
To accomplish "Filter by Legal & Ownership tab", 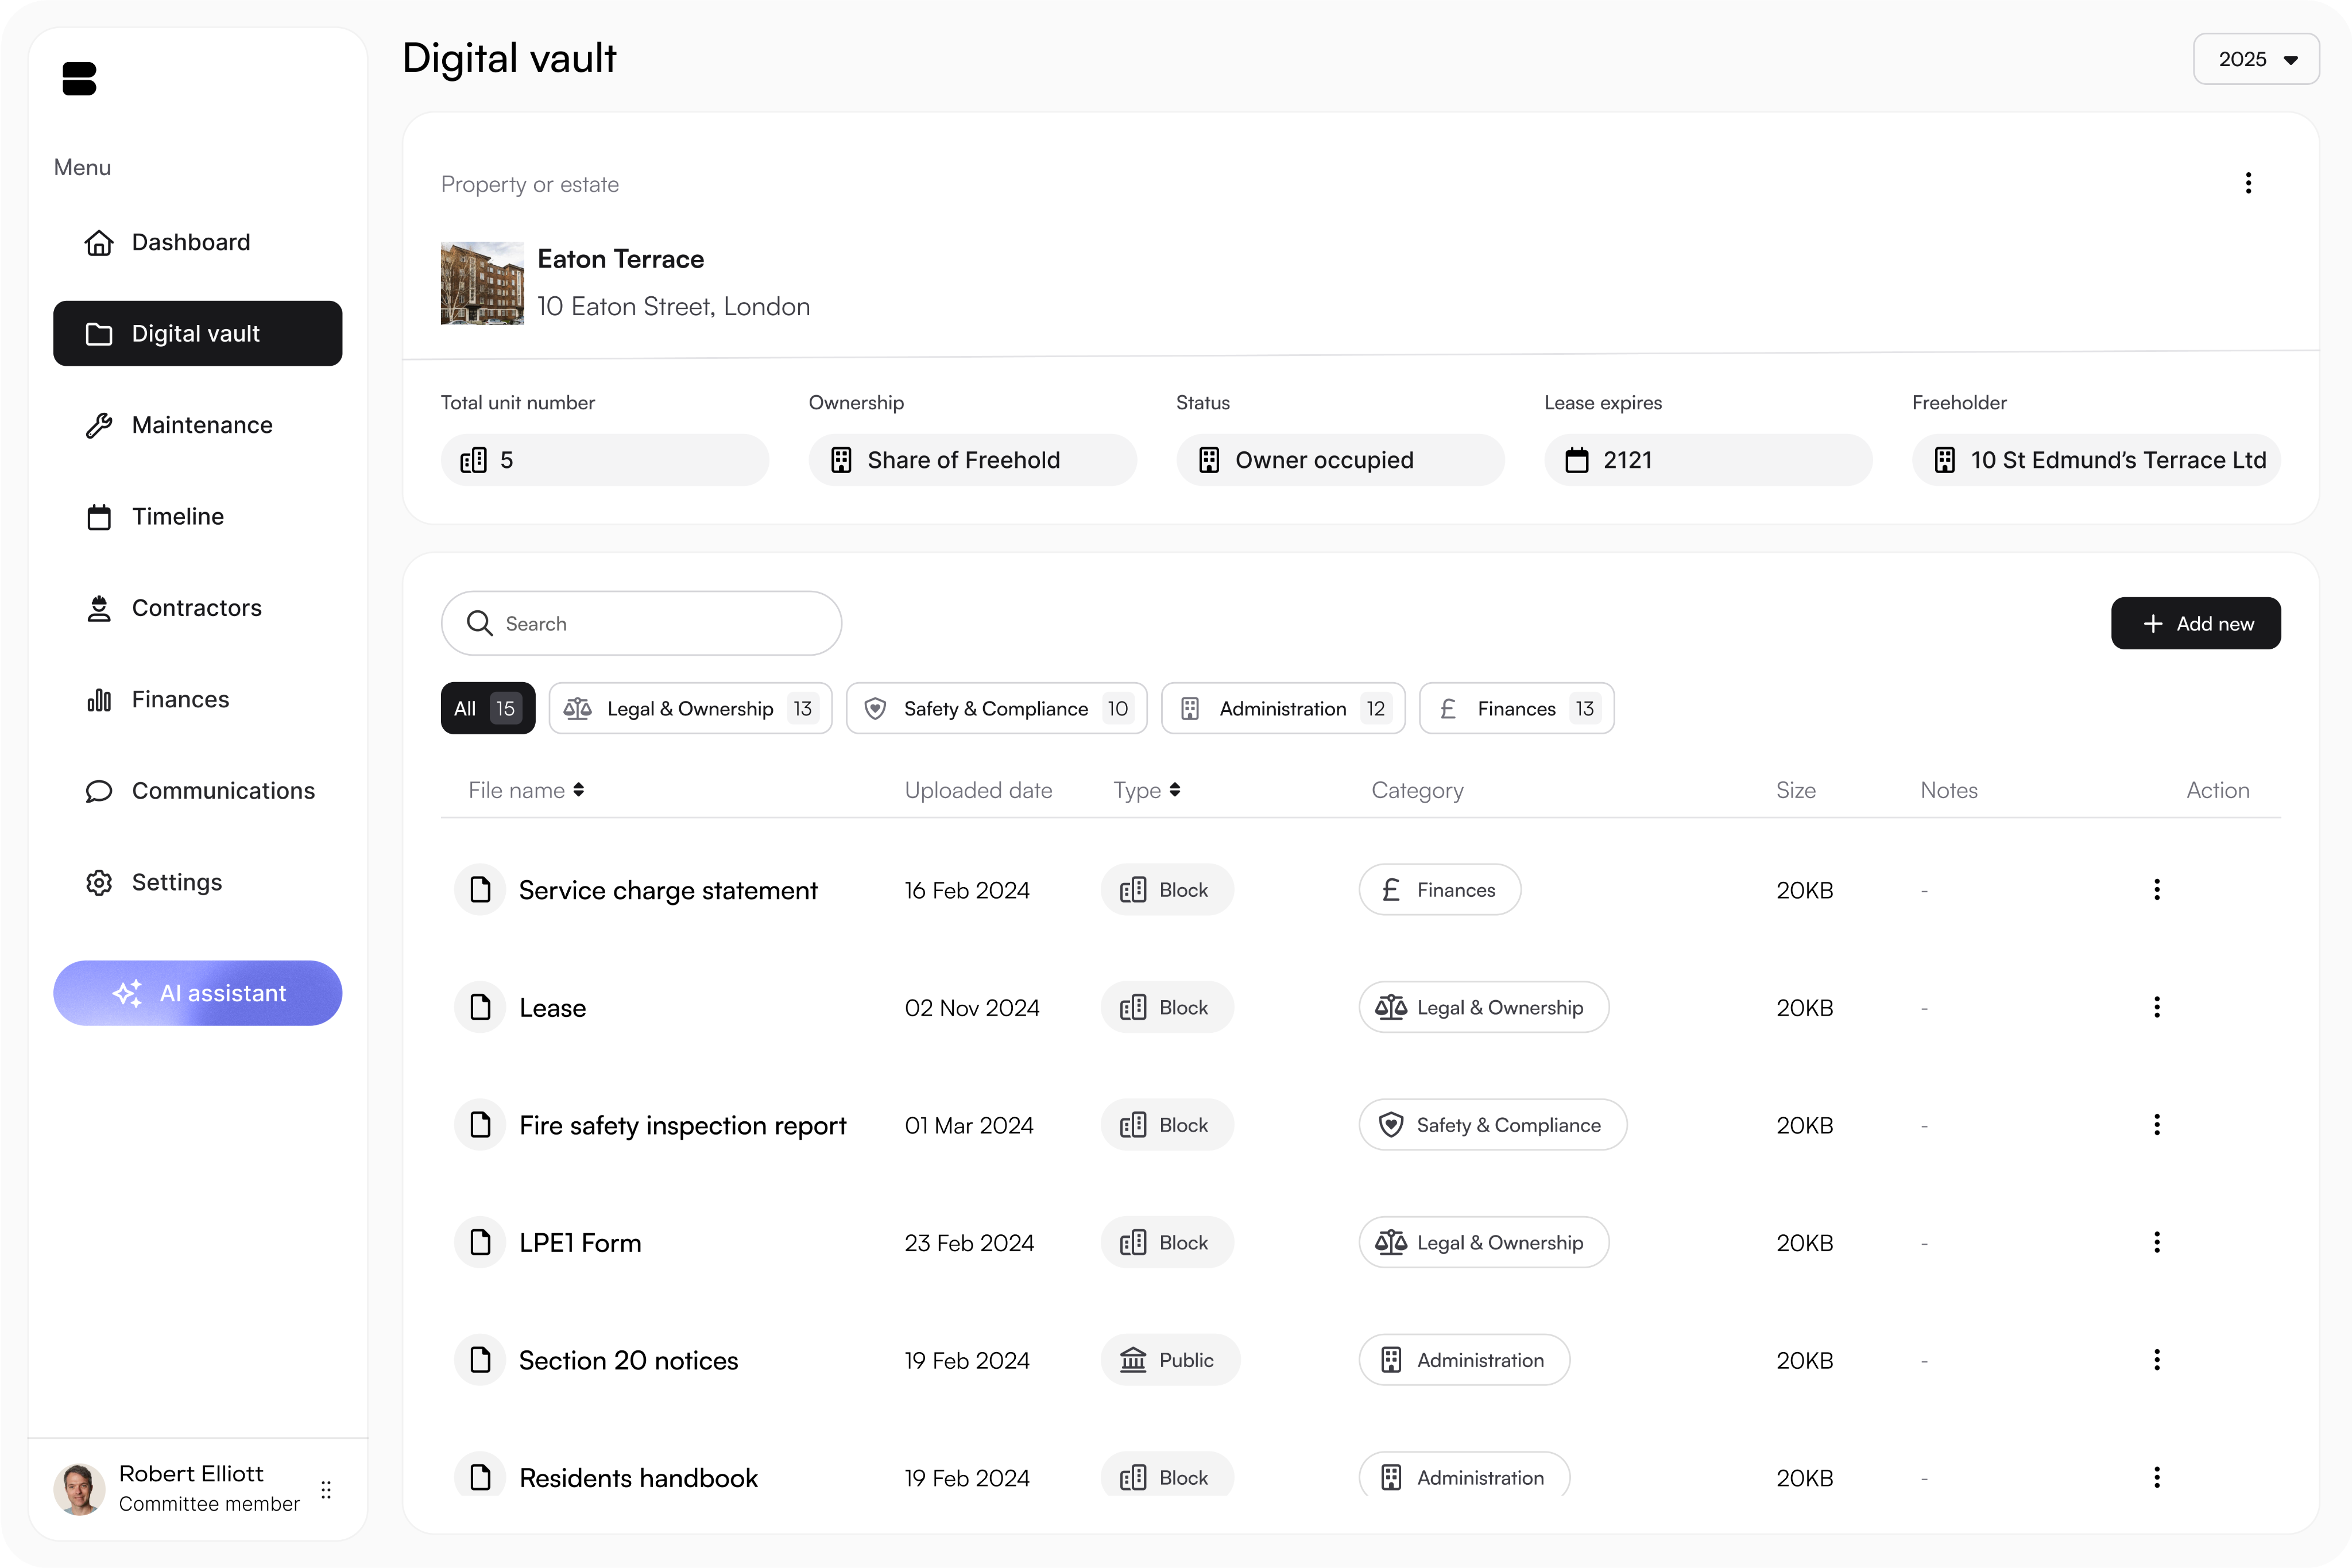I will point(690,708).
